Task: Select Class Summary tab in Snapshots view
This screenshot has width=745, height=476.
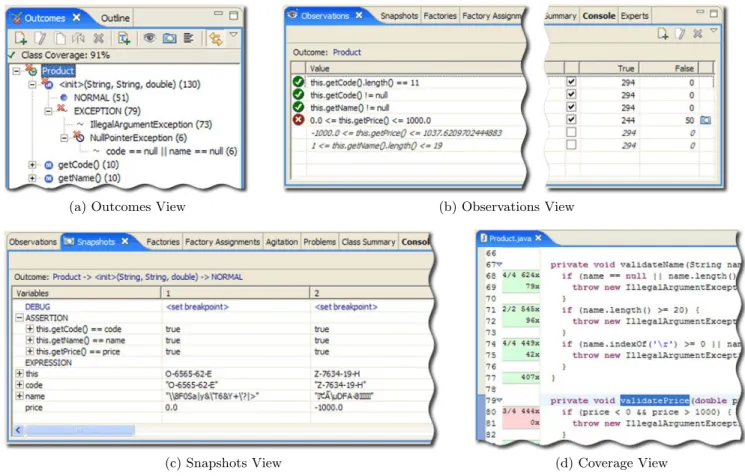Action: pyautogui.click(x=368, y=242)
